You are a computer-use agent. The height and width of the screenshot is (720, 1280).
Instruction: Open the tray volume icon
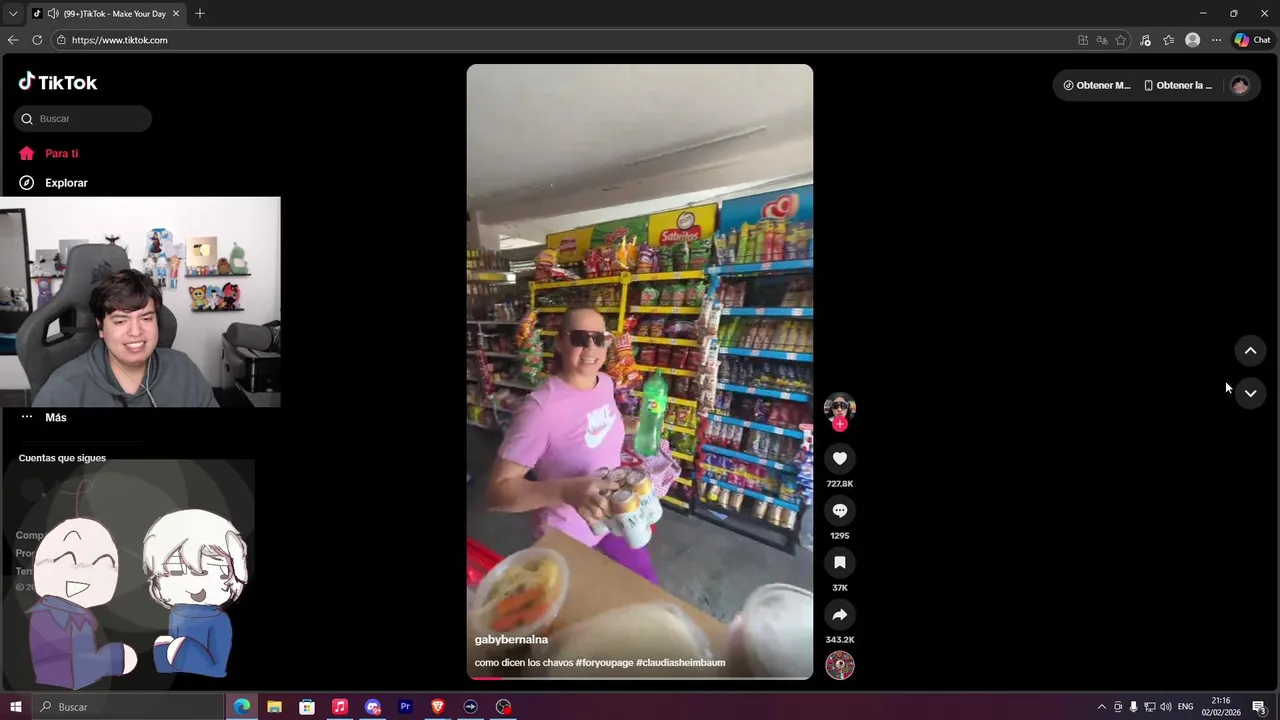click(x=1165, y=707)
